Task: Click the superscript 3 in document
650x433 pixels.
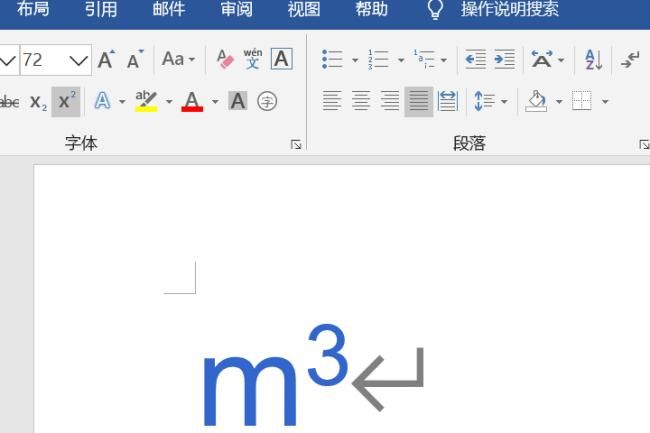Action: 327,354
